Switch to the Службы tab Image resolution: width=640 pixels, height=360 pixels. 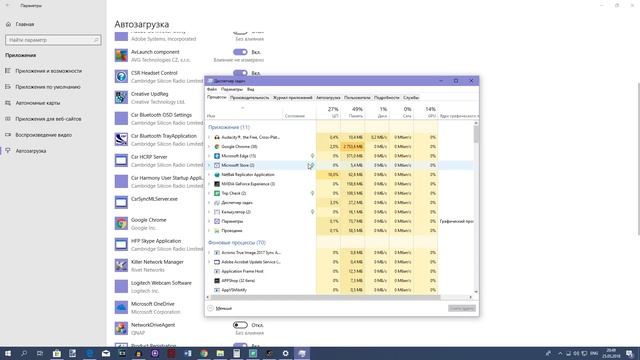(411, 98)
